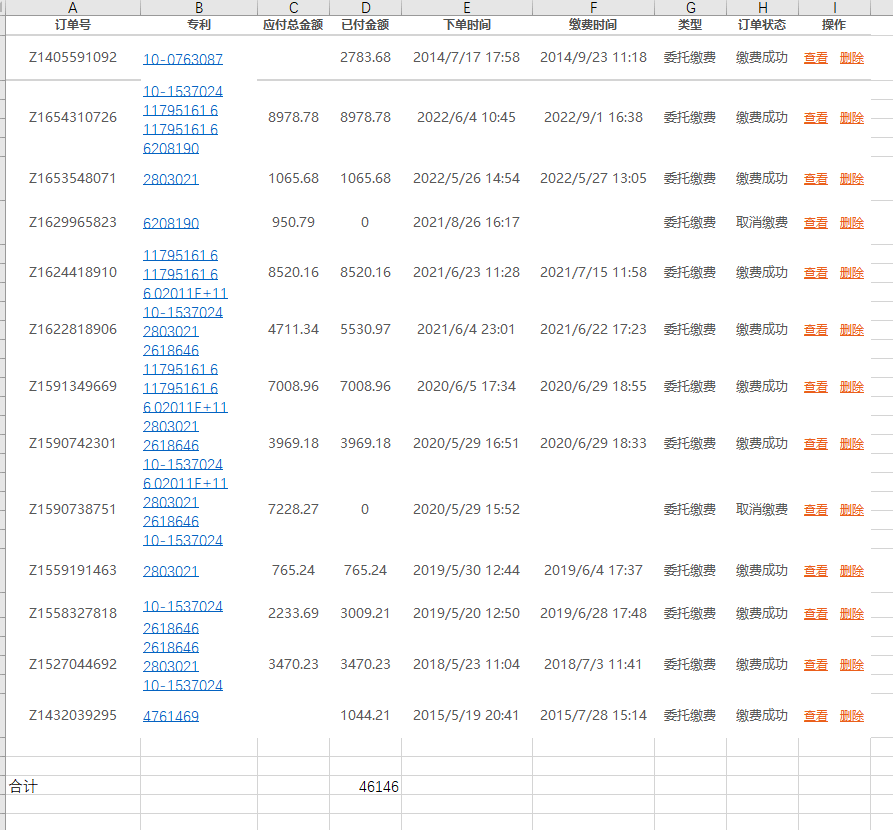Select paid amount cell 2783.68
Screen dimensions: 893x830
(x=366, y=58)
